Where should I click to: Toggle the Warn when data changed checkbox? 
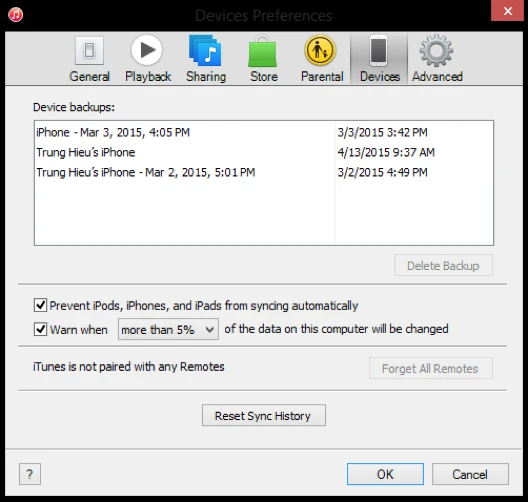point(40,329)
